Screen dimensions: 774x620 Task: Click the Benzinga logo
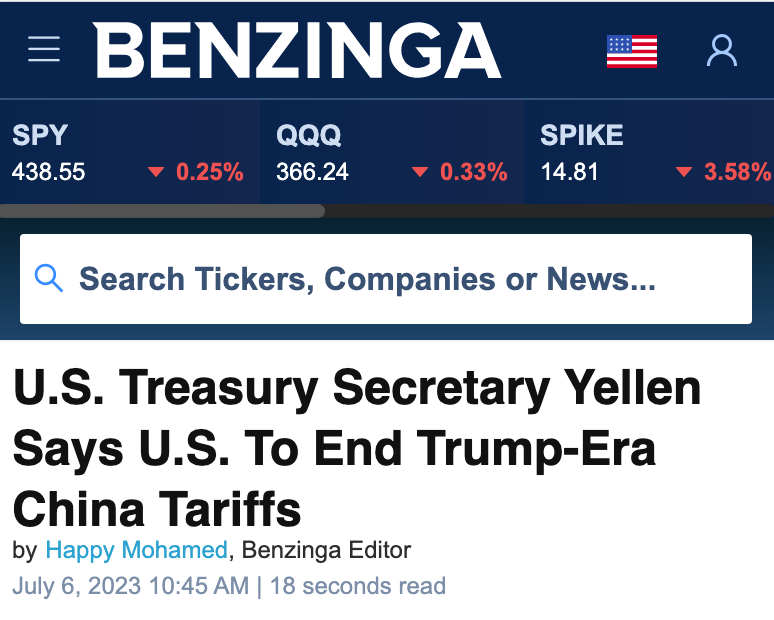click(298, 50)
